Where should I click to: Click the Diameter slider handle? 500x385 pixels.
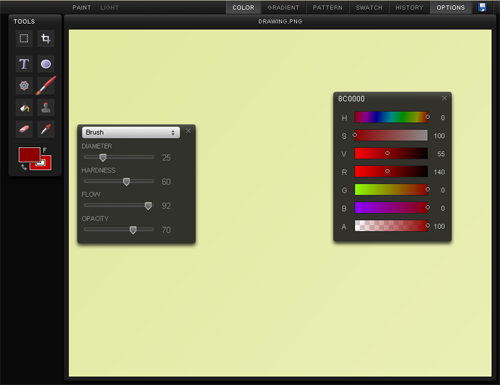[x=103, y=157]
